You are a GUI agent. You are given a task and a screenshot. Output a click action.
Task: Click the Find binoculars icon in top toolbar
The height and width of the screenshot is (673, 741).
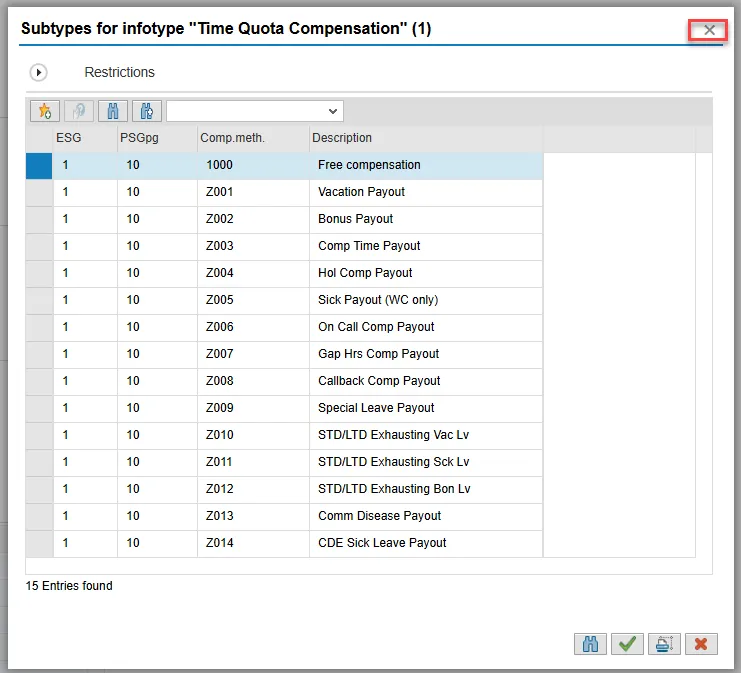pyautogui.click(x=113, y=111)
